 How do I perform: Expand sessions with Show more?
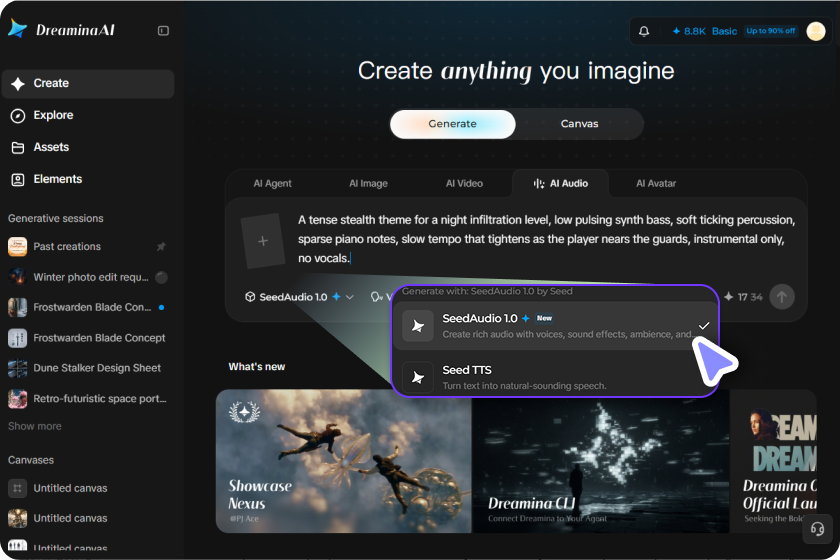(x=35, y=427)
